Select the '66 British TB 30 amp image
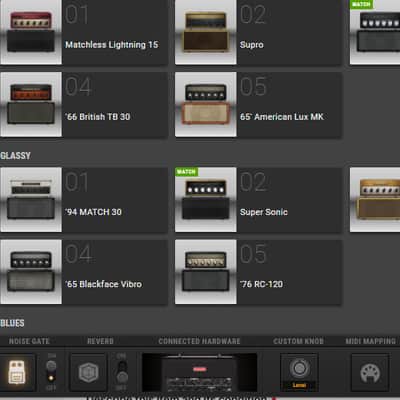 coord(31,104)
